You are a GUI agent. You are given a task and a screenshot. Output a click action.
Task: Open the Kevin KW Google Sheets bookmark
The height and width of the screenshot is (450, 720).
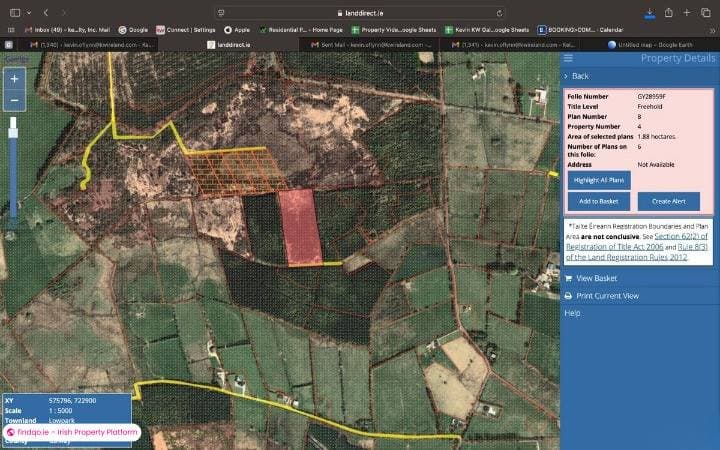click(487, 30)
